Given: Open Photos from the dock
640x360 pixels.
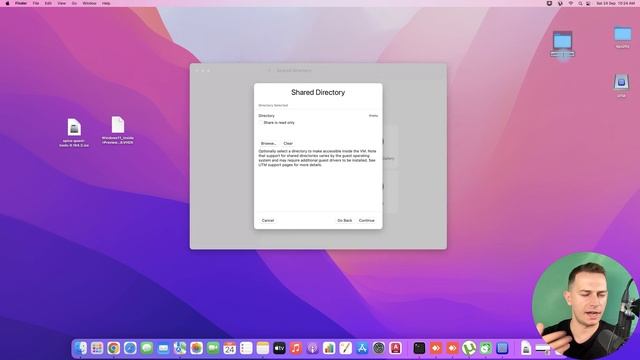Looking at the screenshot, I should (x=196, y=348).
